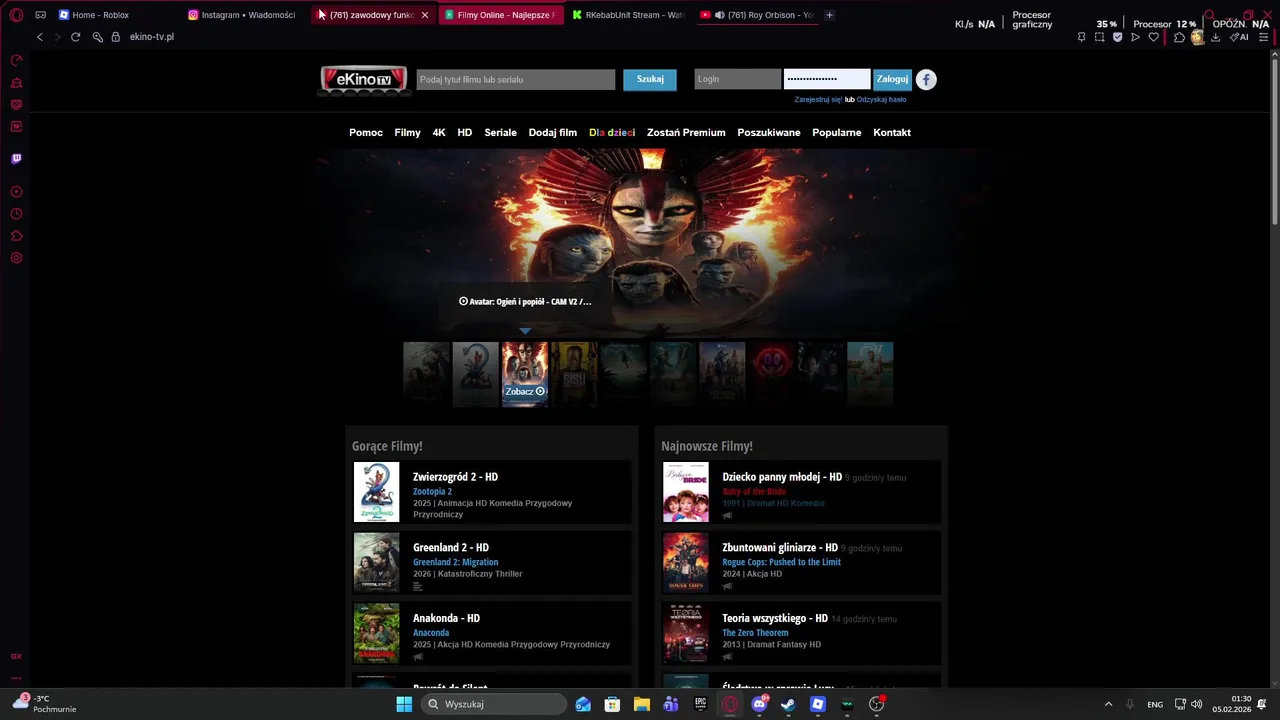The width and height of the screenshot is (1280, 720).
Task: Open the Kontakt menu item
Action: 892,132
